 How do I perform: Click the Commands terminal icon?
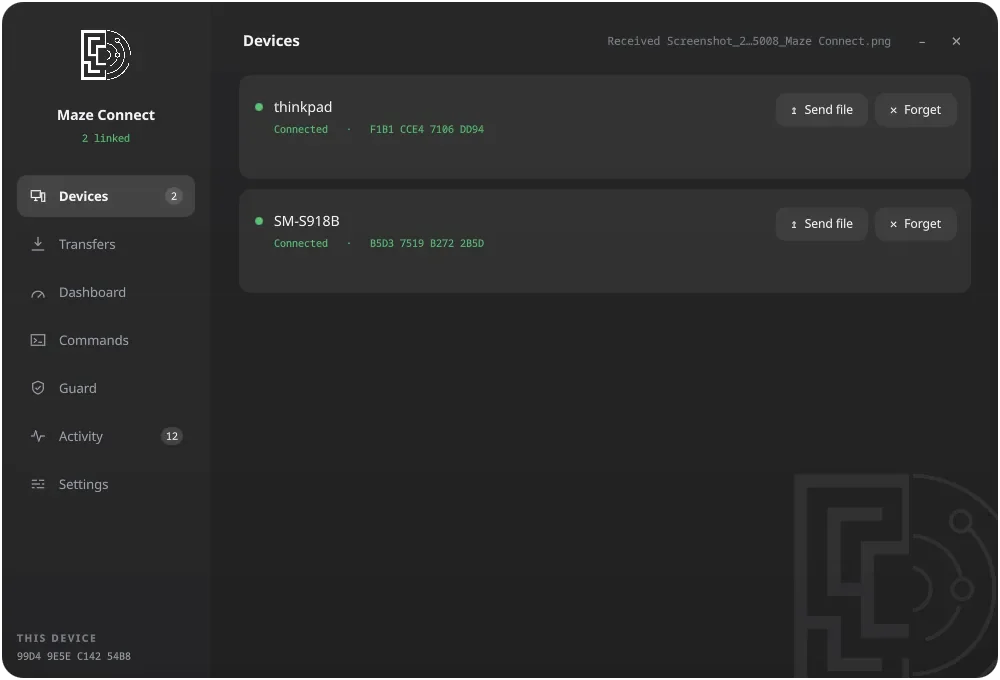pyautogui.click(x=38, y=340)
